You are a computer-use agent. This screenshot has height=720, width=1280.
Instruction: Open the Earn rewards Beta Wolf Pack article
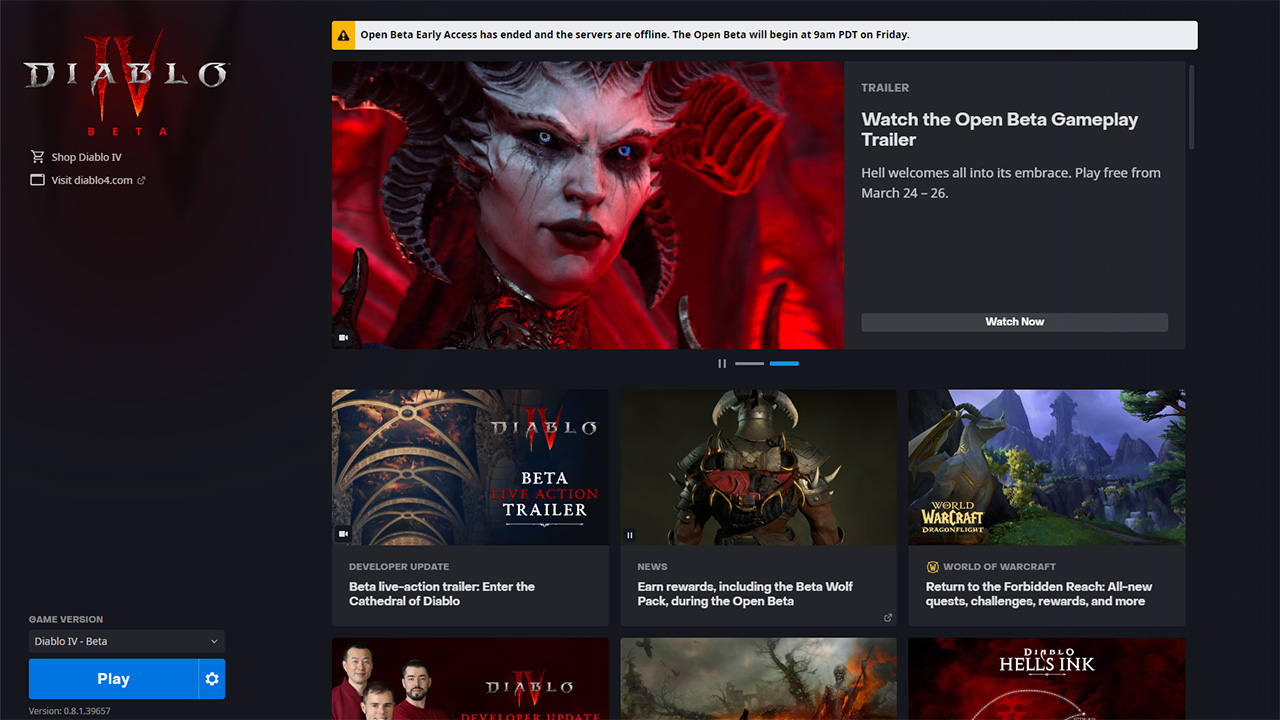click(745, 594)
